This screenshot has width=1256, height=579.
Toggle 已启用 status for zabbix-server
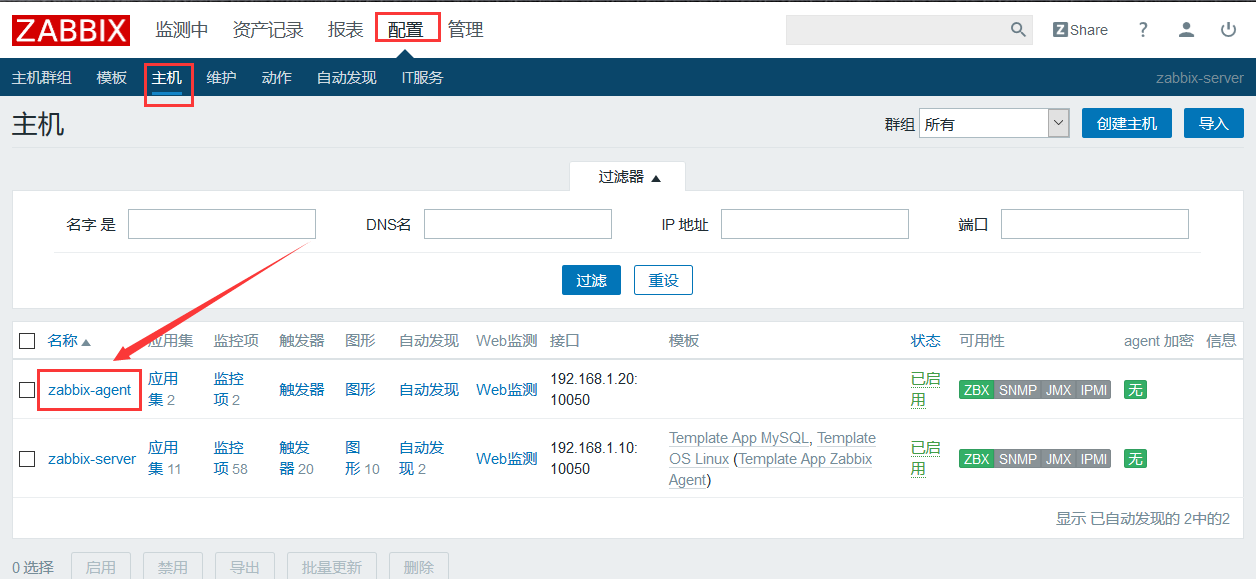click(x=925, y=458)
